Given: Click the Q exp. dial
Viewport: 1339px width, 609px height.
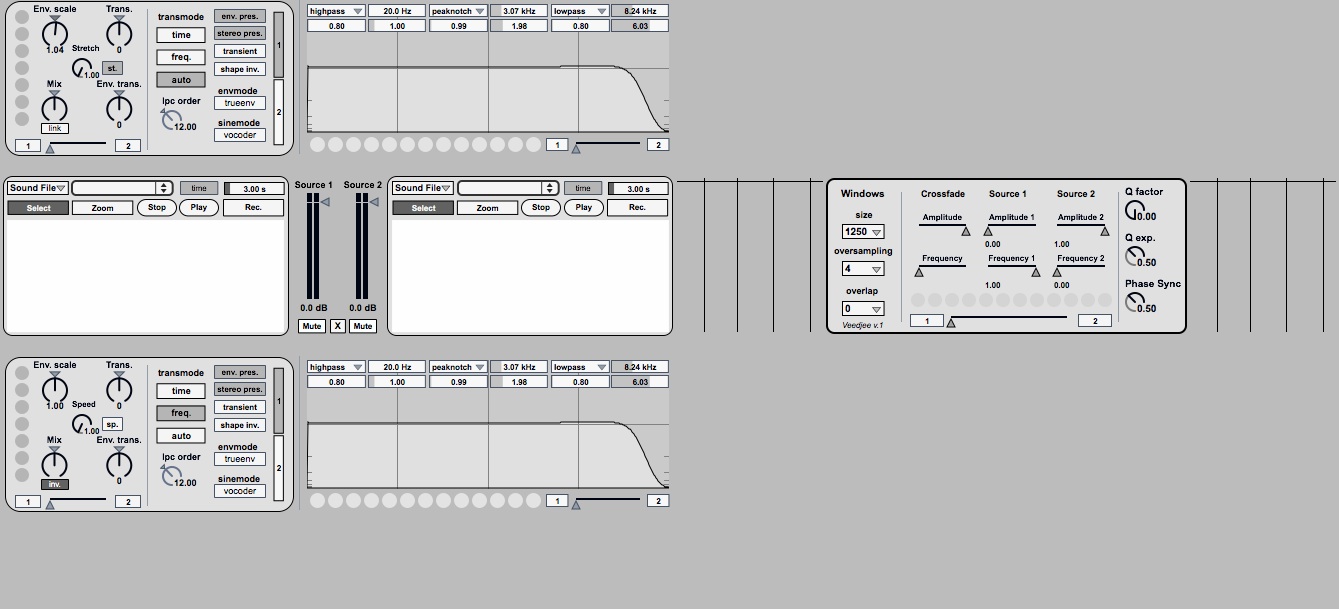Looking at the screenshot, I should point(1135,256).
